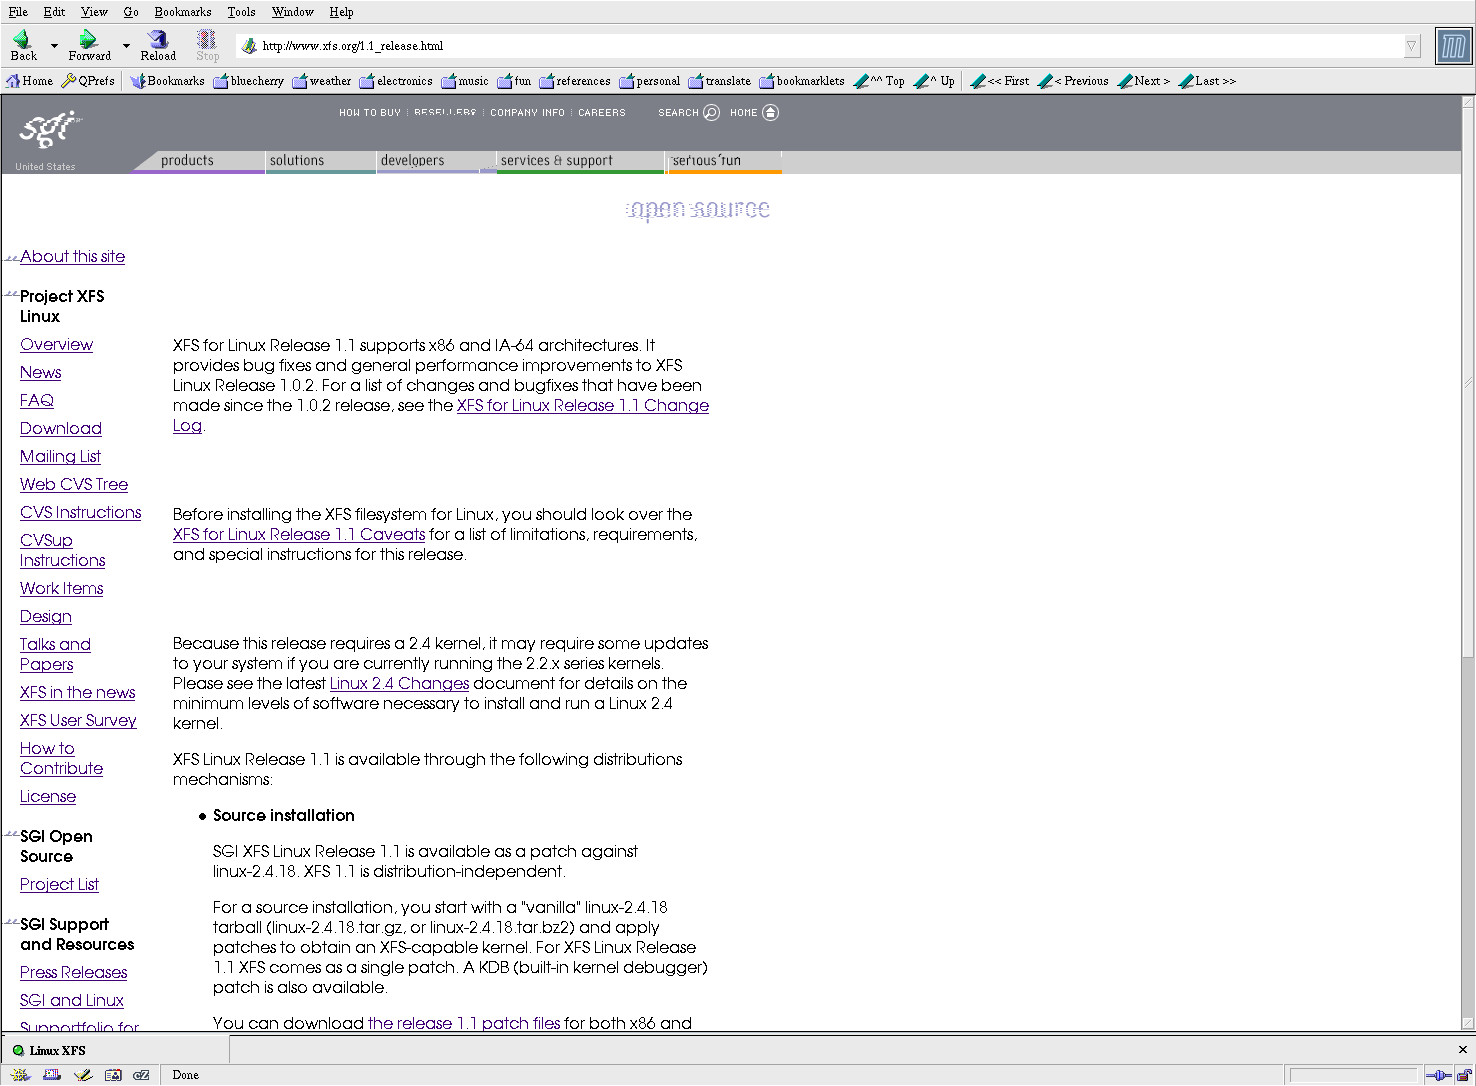Click the Next > bookmarklet
Screen dimensions: 1476x1086
coord(1144,81)
